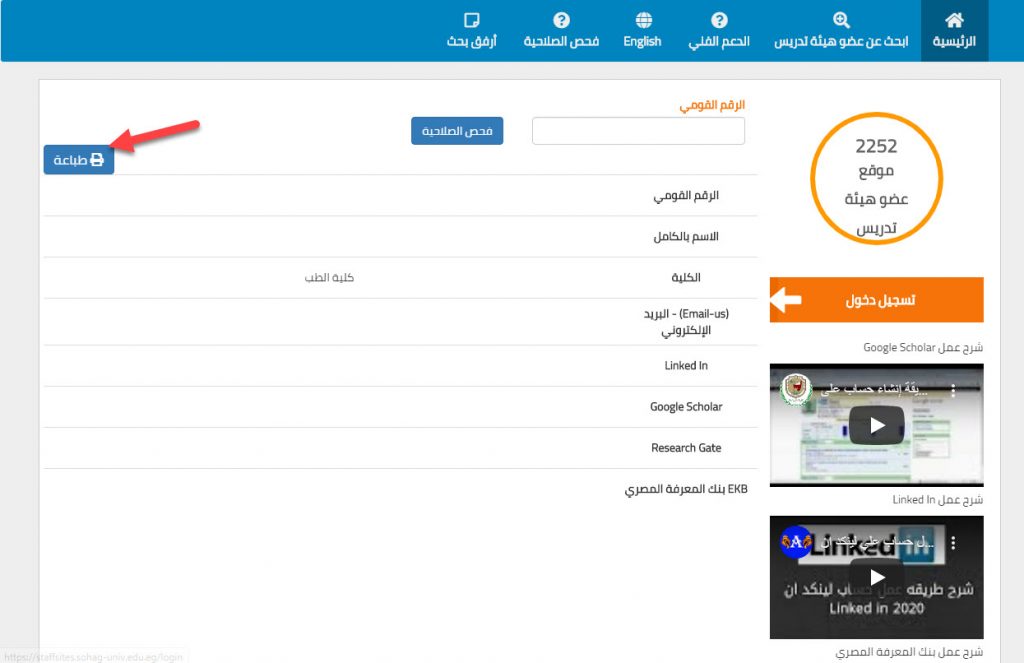Click the white arrow on the orange login banner

pyautogui.click(x=787, y=300)
